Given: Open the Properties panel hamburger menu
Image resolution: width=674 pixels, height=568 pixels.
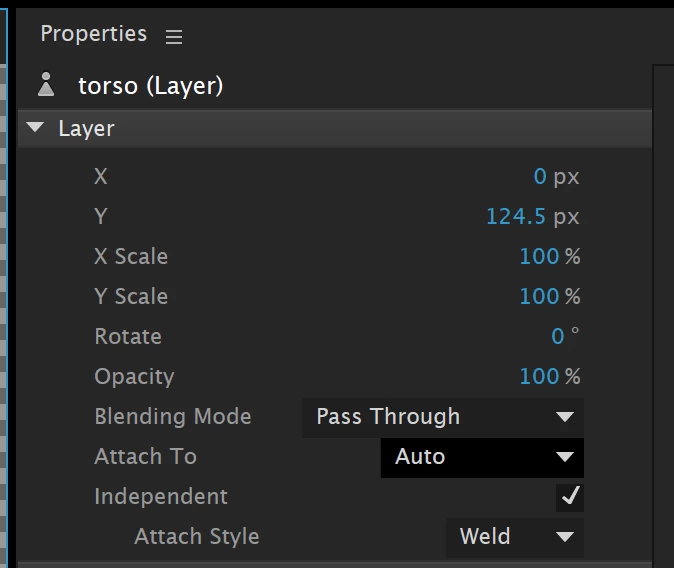Looking at the screenshot, I should pyautogui.click(x=174, y=37).
